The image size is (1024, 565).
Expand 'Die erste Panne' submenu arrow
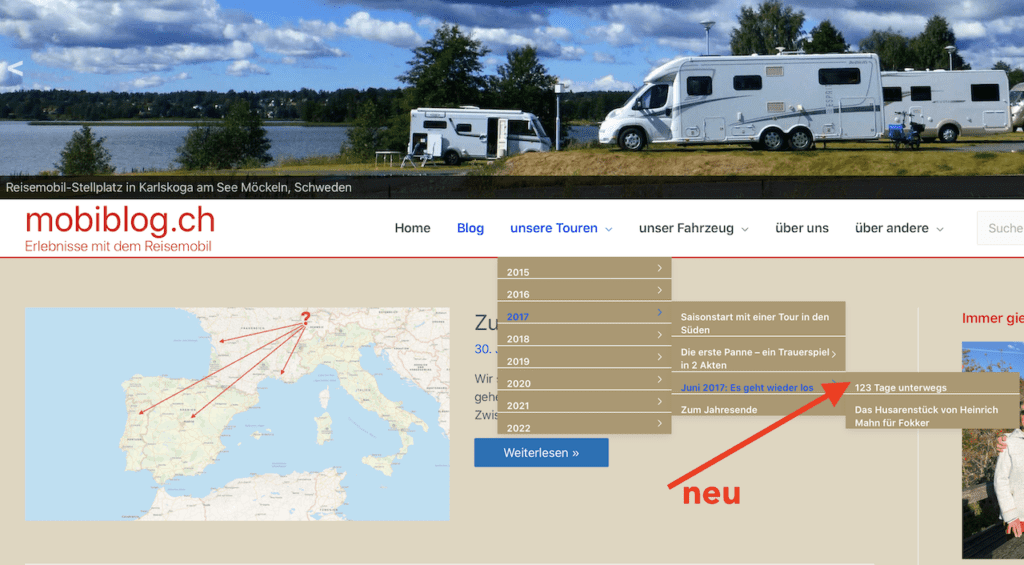click(833, 354)
